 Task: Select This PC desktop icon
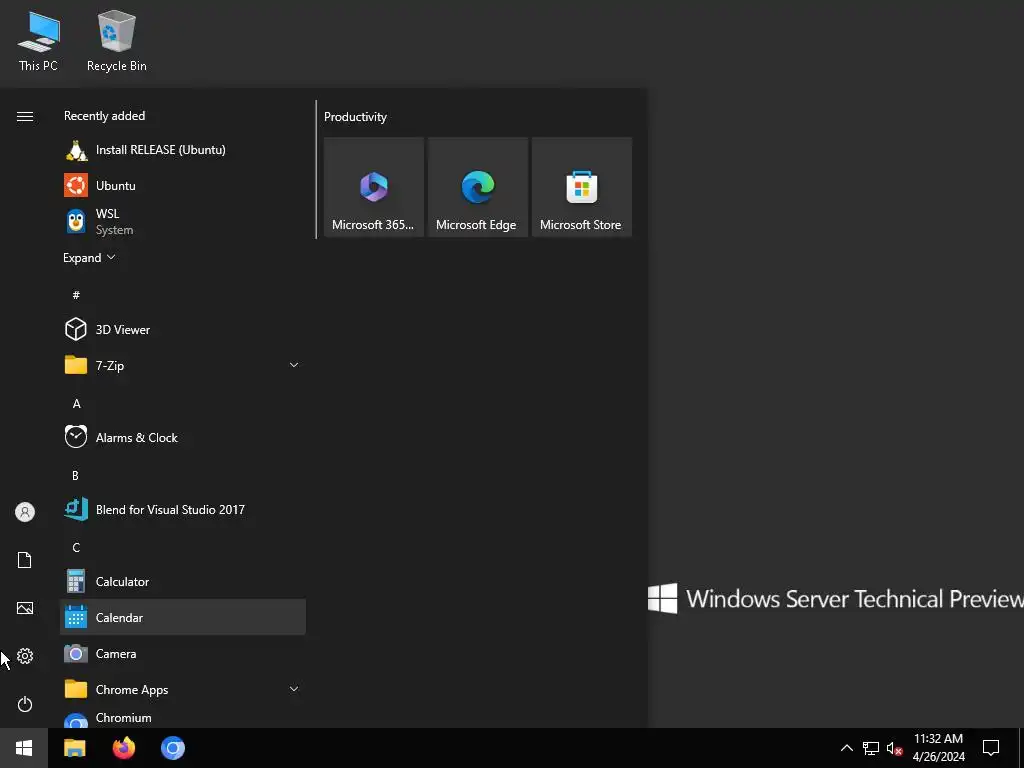point(38,41)
